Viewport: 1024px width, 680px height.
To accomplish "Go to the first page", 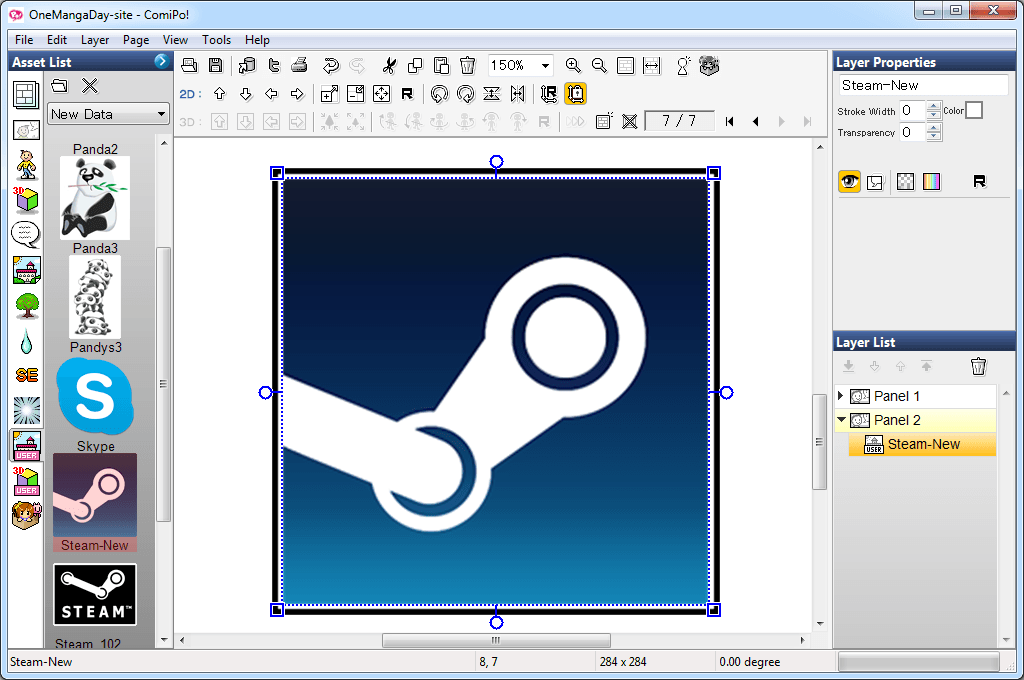I will pos(729,121).
